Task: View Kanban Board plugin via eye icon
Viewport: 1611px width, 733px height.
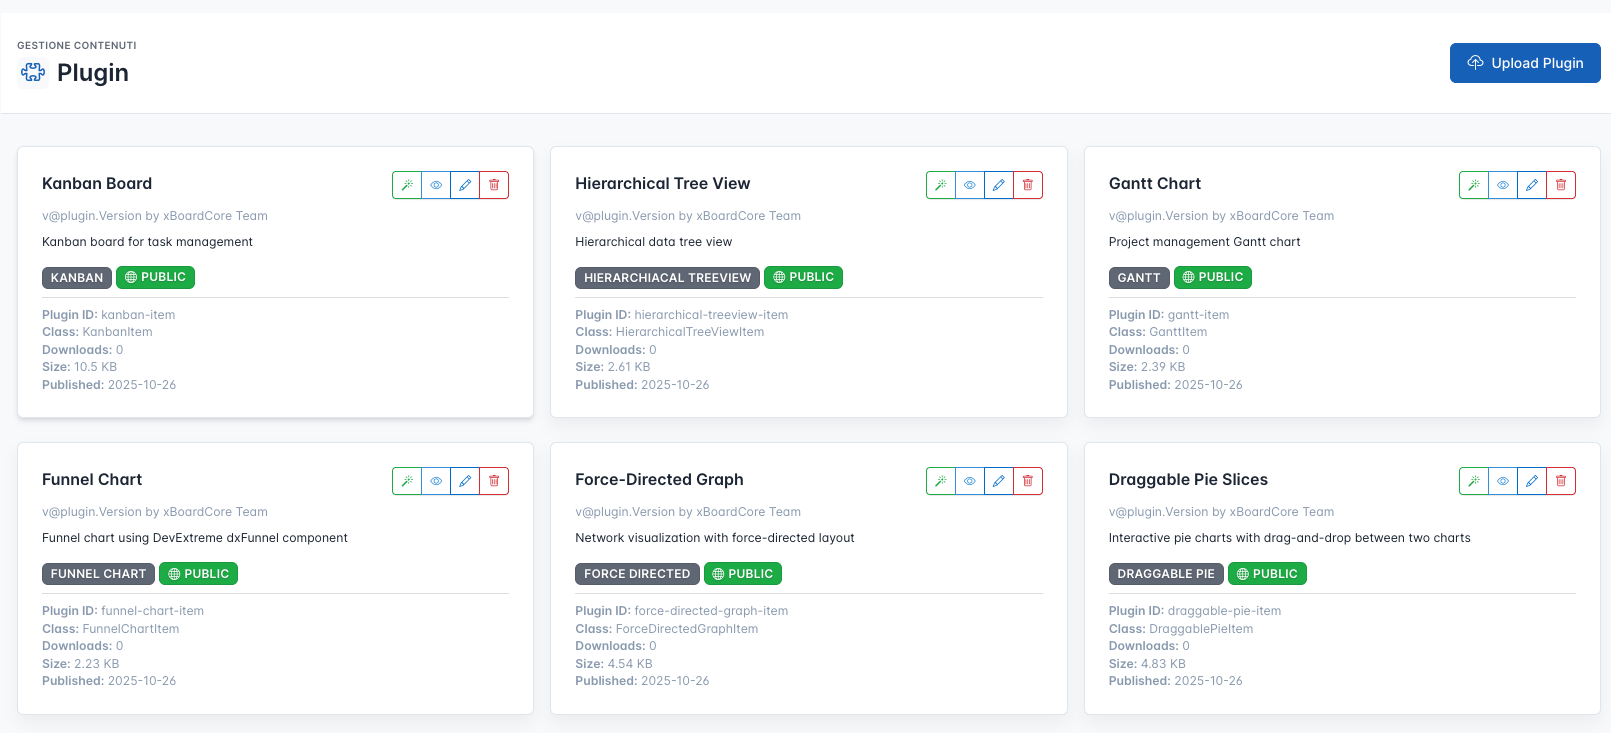Action: click(x=436, y=185)
